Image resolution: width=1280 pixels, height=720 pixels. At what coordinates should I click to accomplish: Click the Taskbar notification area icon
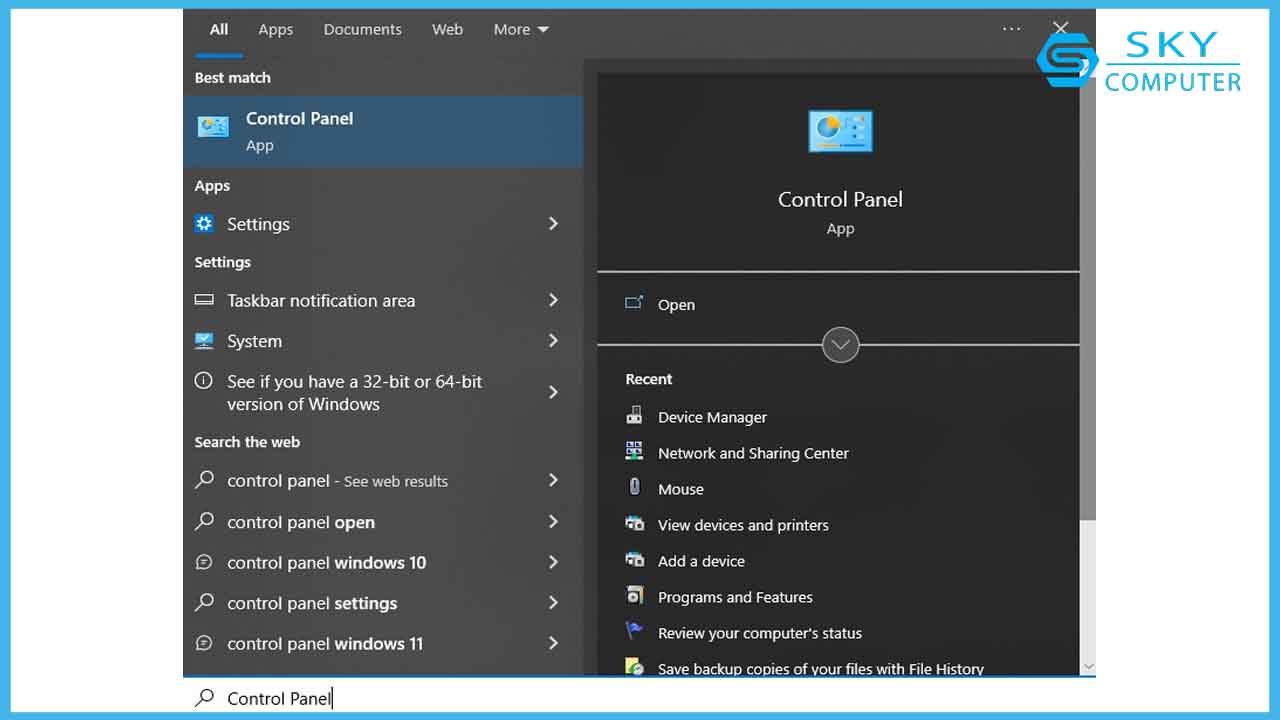pos(204,300)
